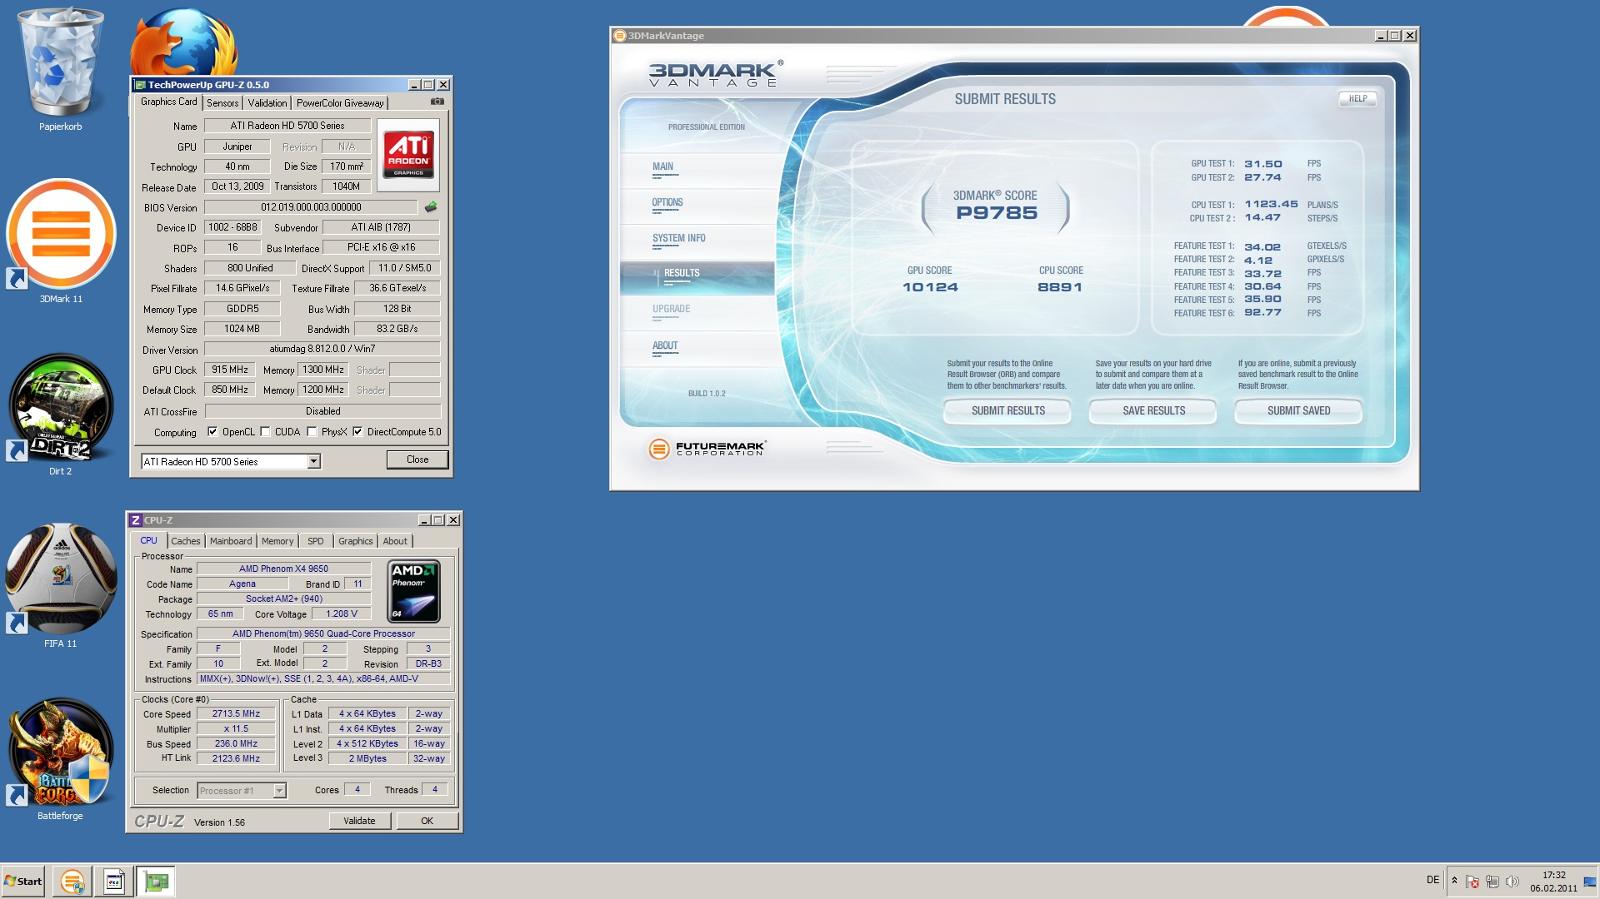Click the BIOS save icon in GPU-Z
This screenshot has width=1600, height=899.
click(431, 207)
